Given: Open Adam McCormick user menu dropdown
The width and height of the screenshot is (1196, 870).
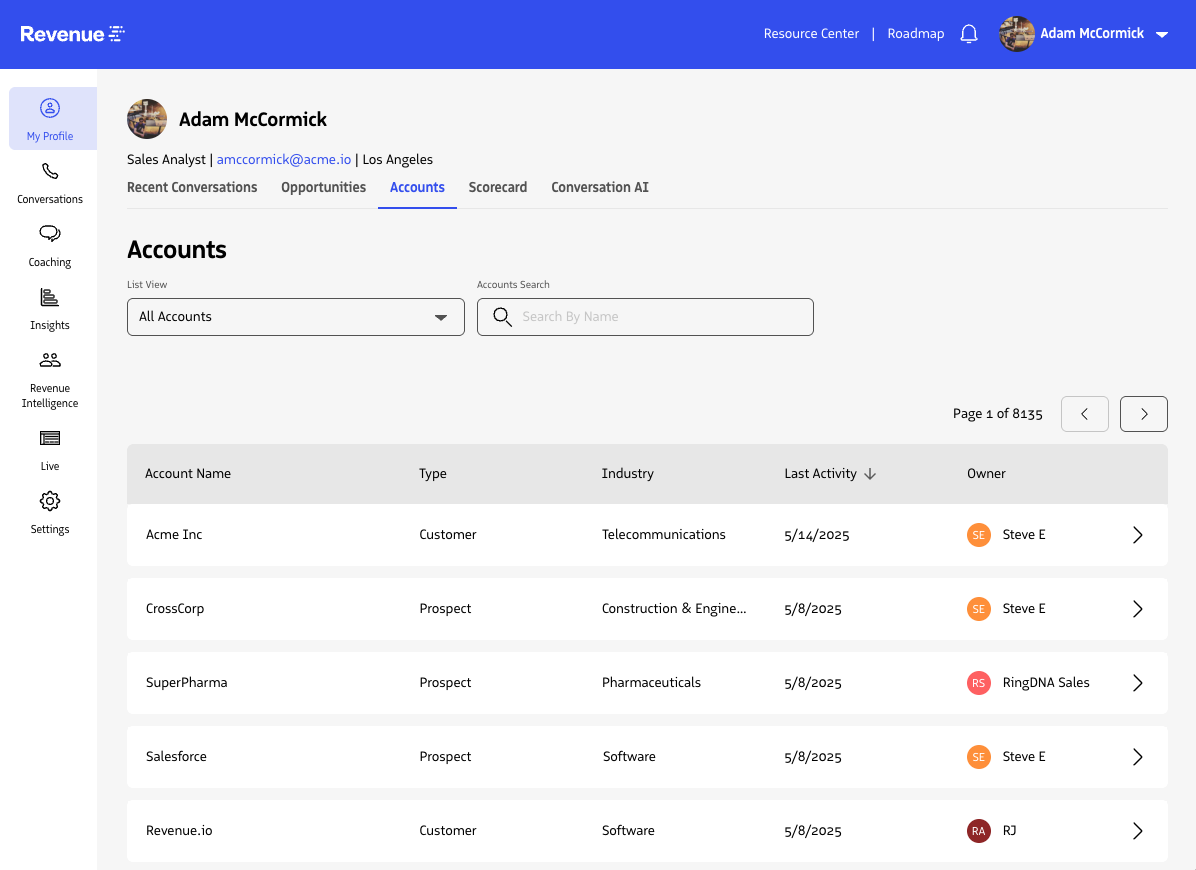Looking at the screenshot, I should [1161, 34].
